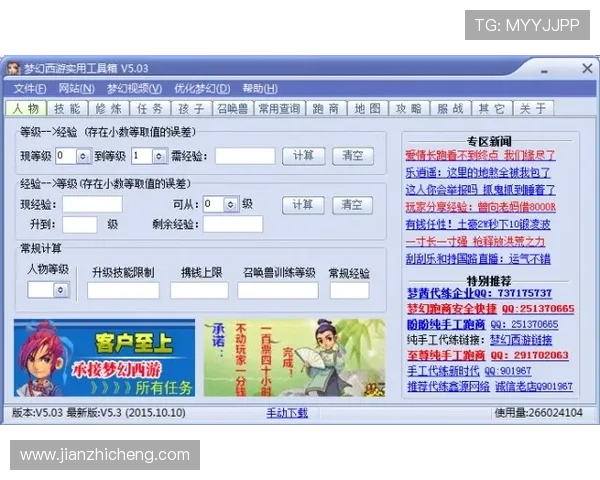The image size is (600, 480).
Task: Open news link 爱情长跑看不到终点
Action: coord(480,156)
